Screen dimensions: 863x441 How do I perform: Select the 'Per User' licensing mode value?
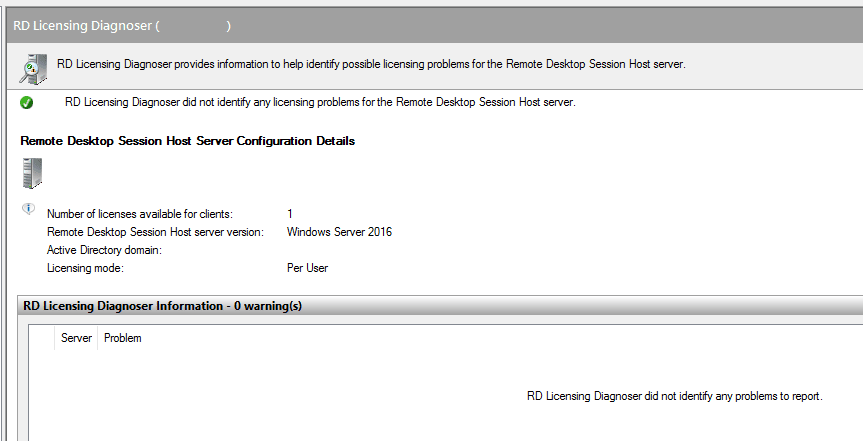(307, 268)
